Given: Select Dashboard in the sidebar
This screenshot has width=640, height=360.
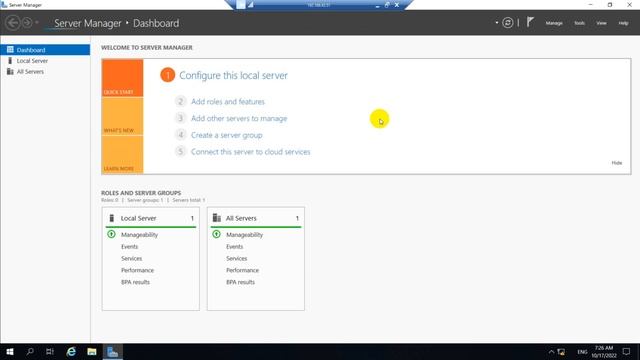Looking at the screenshot, I should point(45,50).
